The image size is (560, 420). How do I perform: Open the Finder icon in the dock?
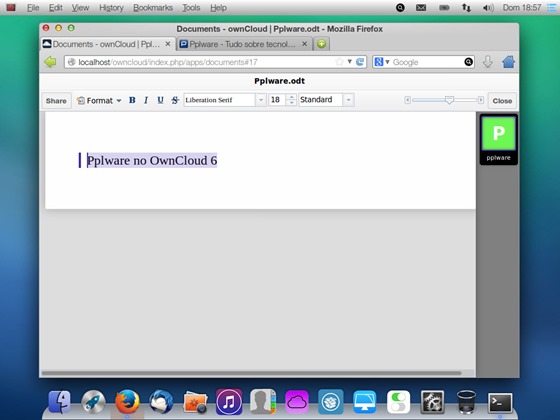pyautogui.click(x=59, y=402)
